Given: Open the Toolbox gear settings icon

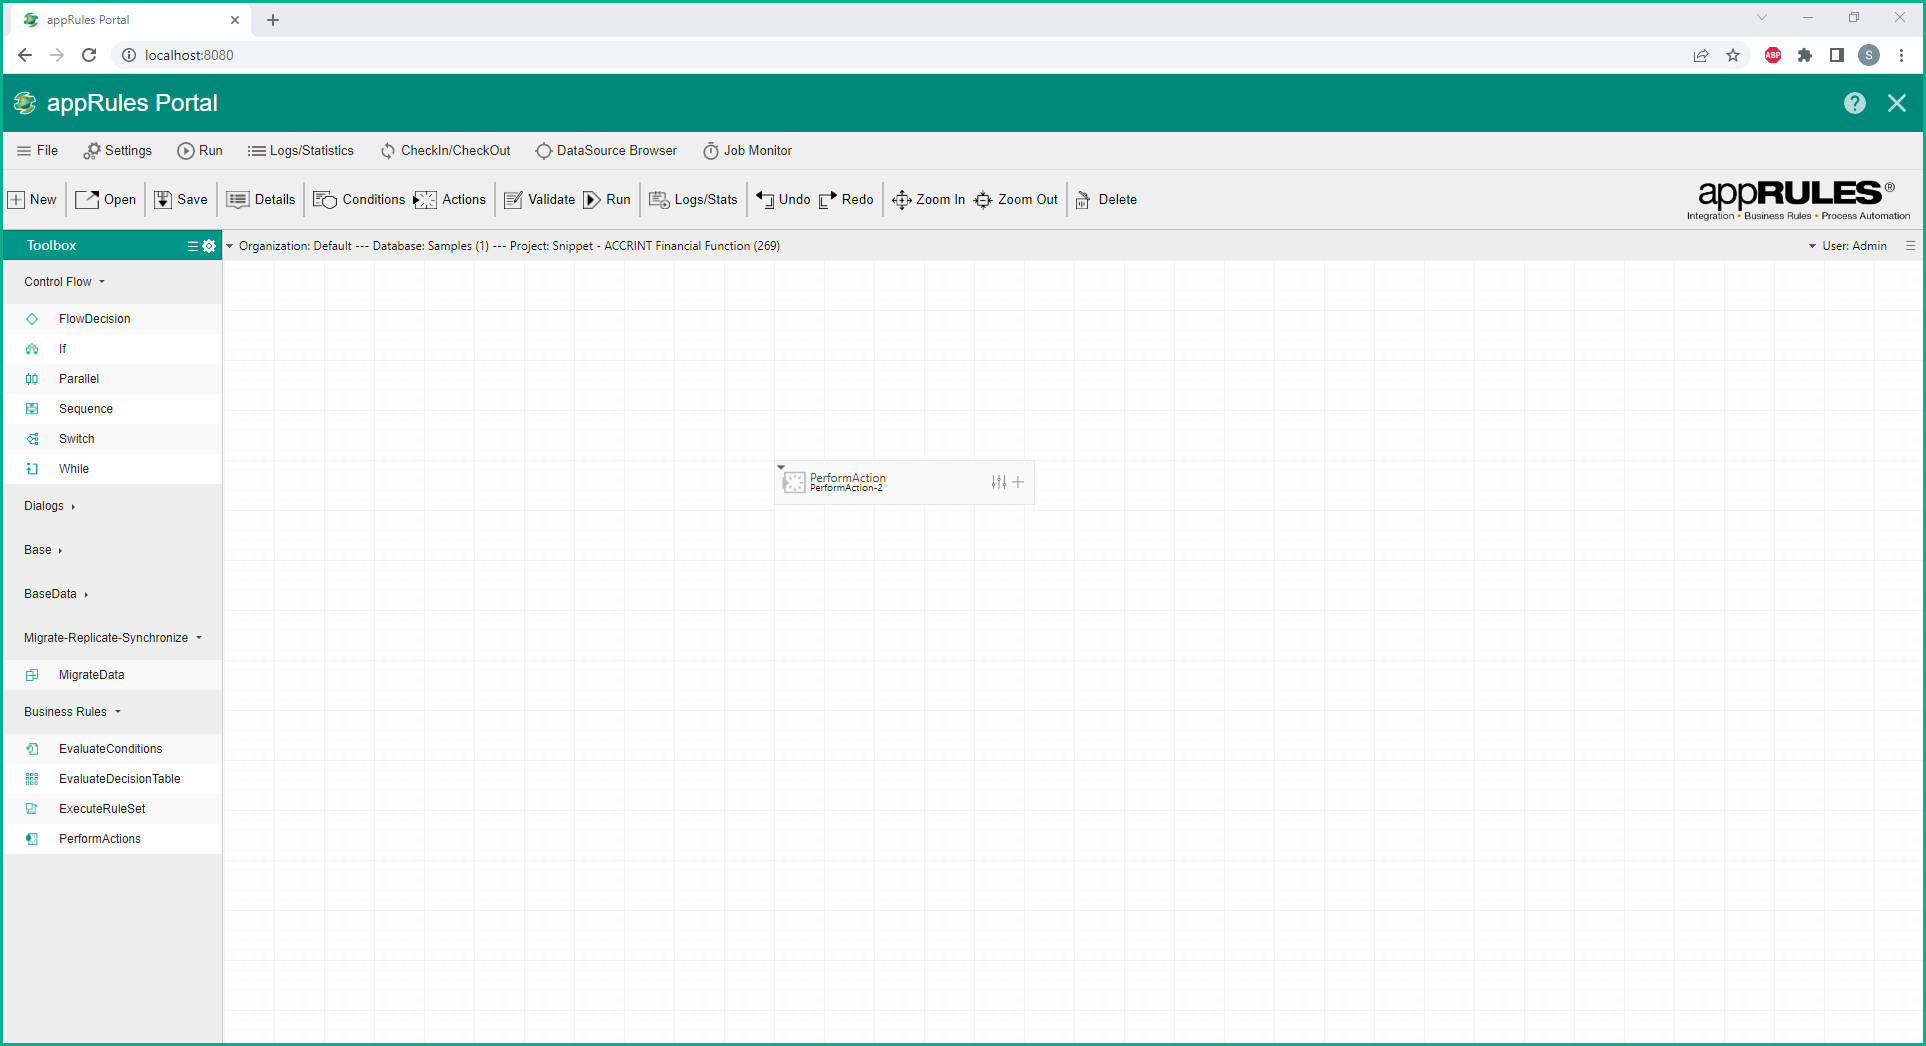Looking at the screenshot, I should point(209,246).
